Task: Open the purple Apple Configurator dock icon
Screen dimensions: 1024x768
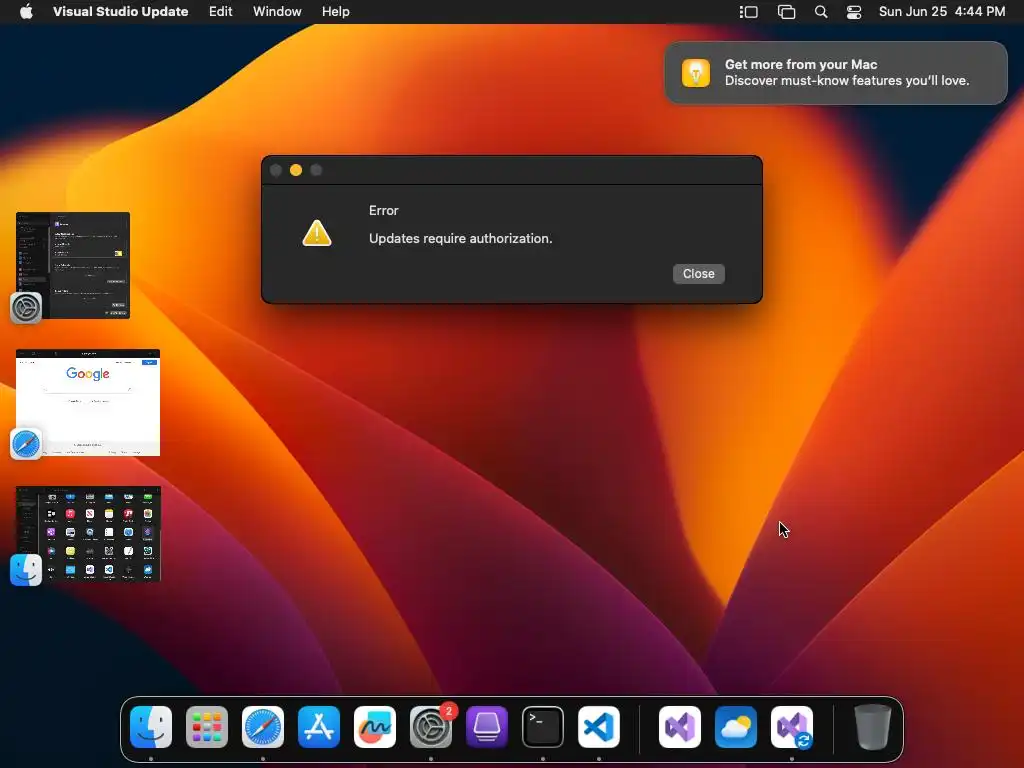Action: pyautogui.click(x=487, y=727)
